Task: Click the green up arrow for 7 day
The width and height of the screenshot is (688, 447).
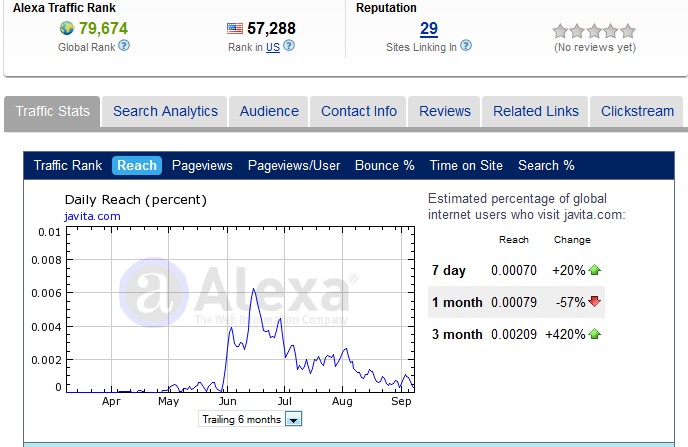Action: [x=595, y=270]
